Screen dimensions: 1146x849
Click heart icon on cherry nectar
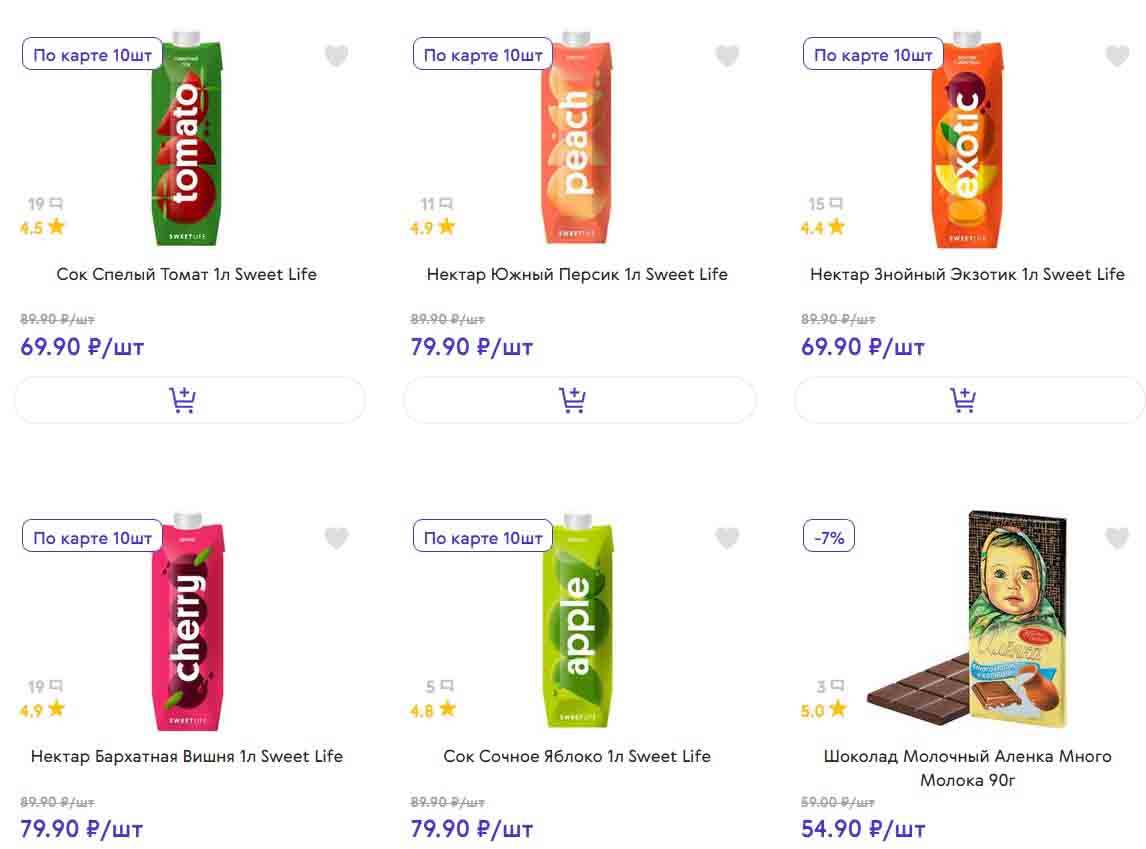[337, 538]
